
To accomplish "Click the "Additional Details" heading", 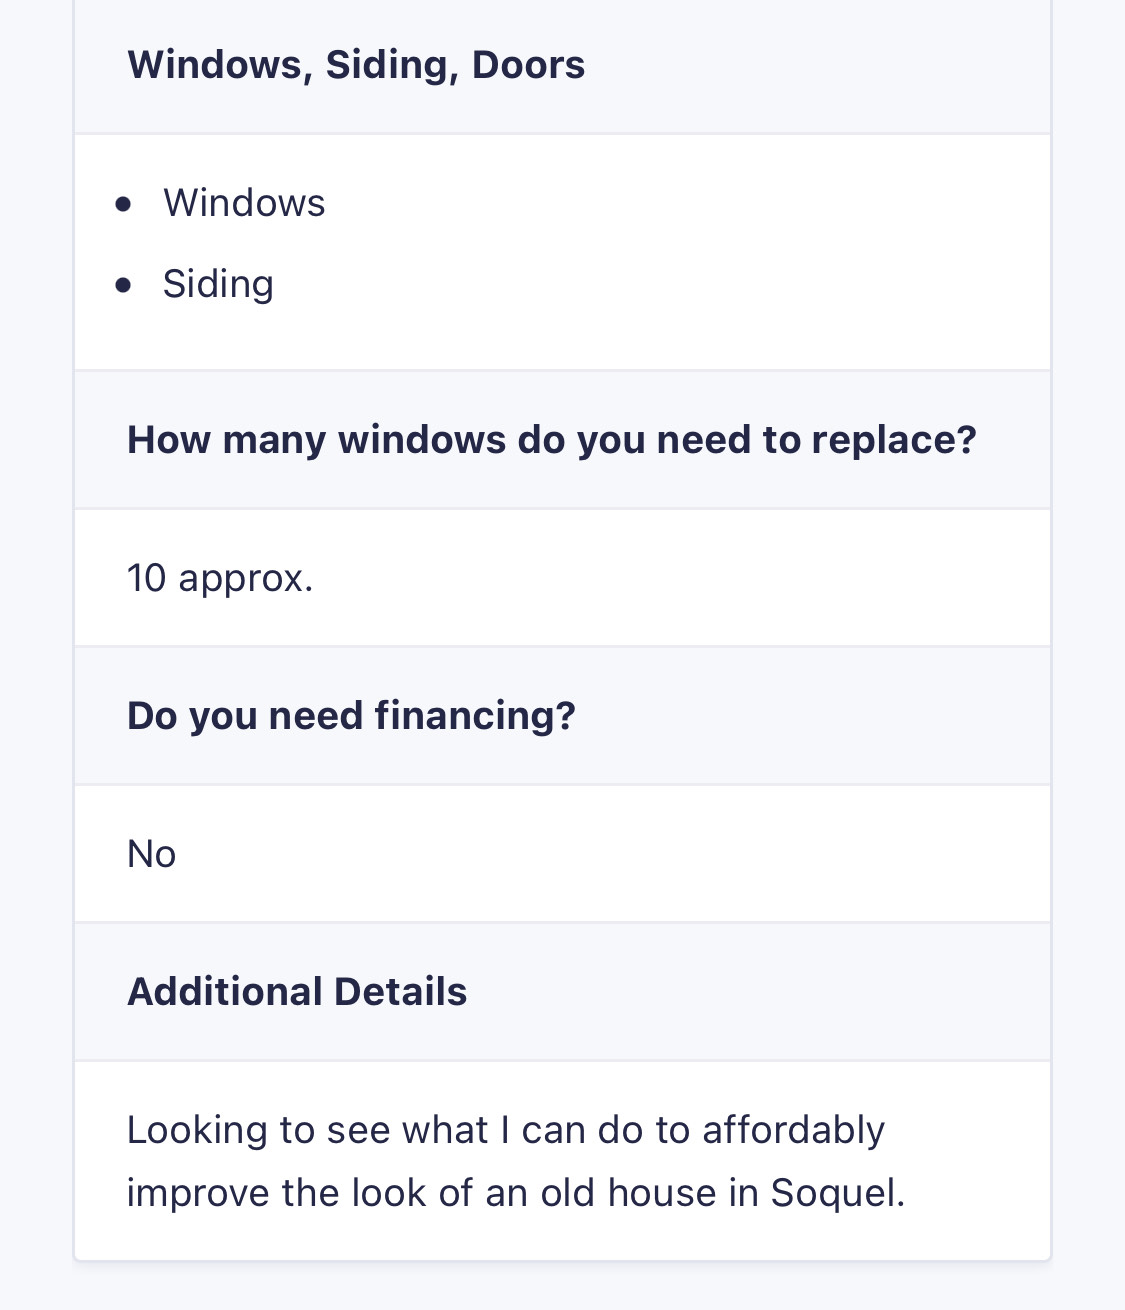I will tap(297, 992).
